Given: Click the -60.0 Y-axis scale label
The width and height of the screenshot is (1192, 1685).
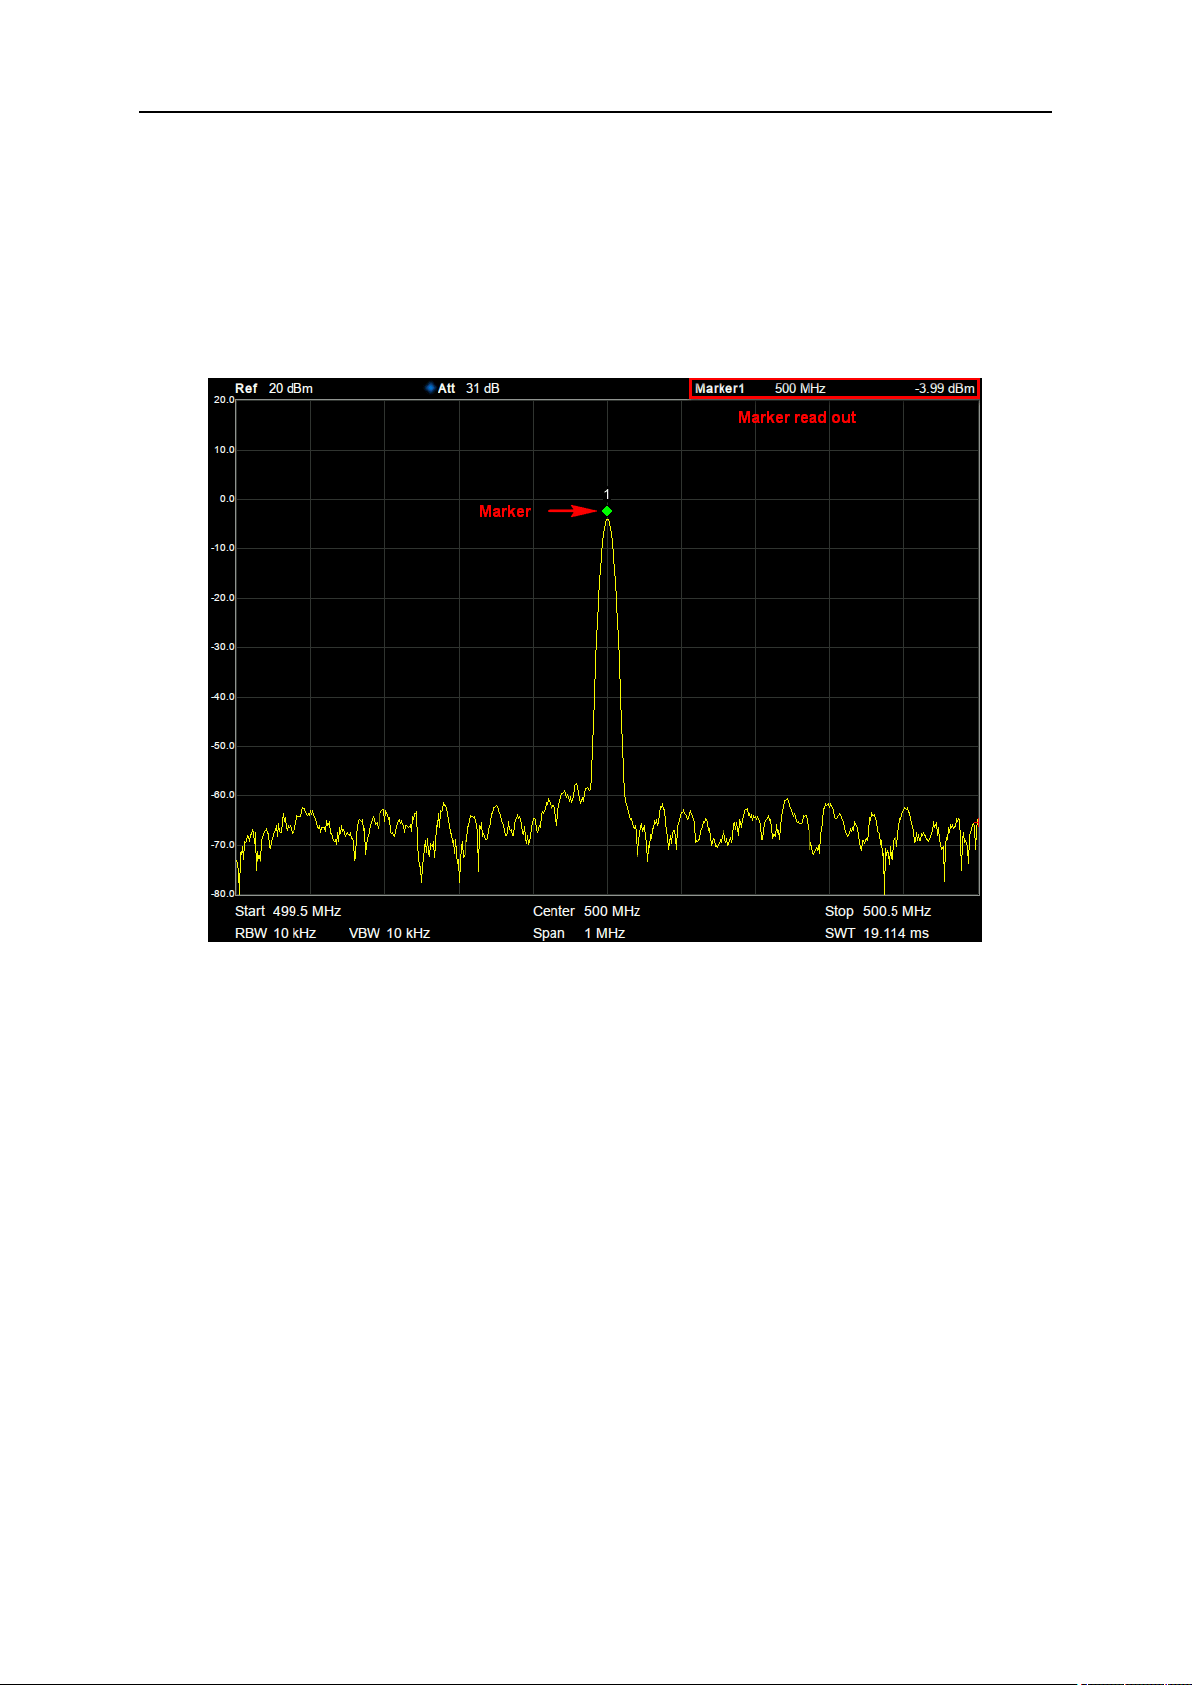Looking at the screenshot, I should pyautogui.click(x=222, y=795).
